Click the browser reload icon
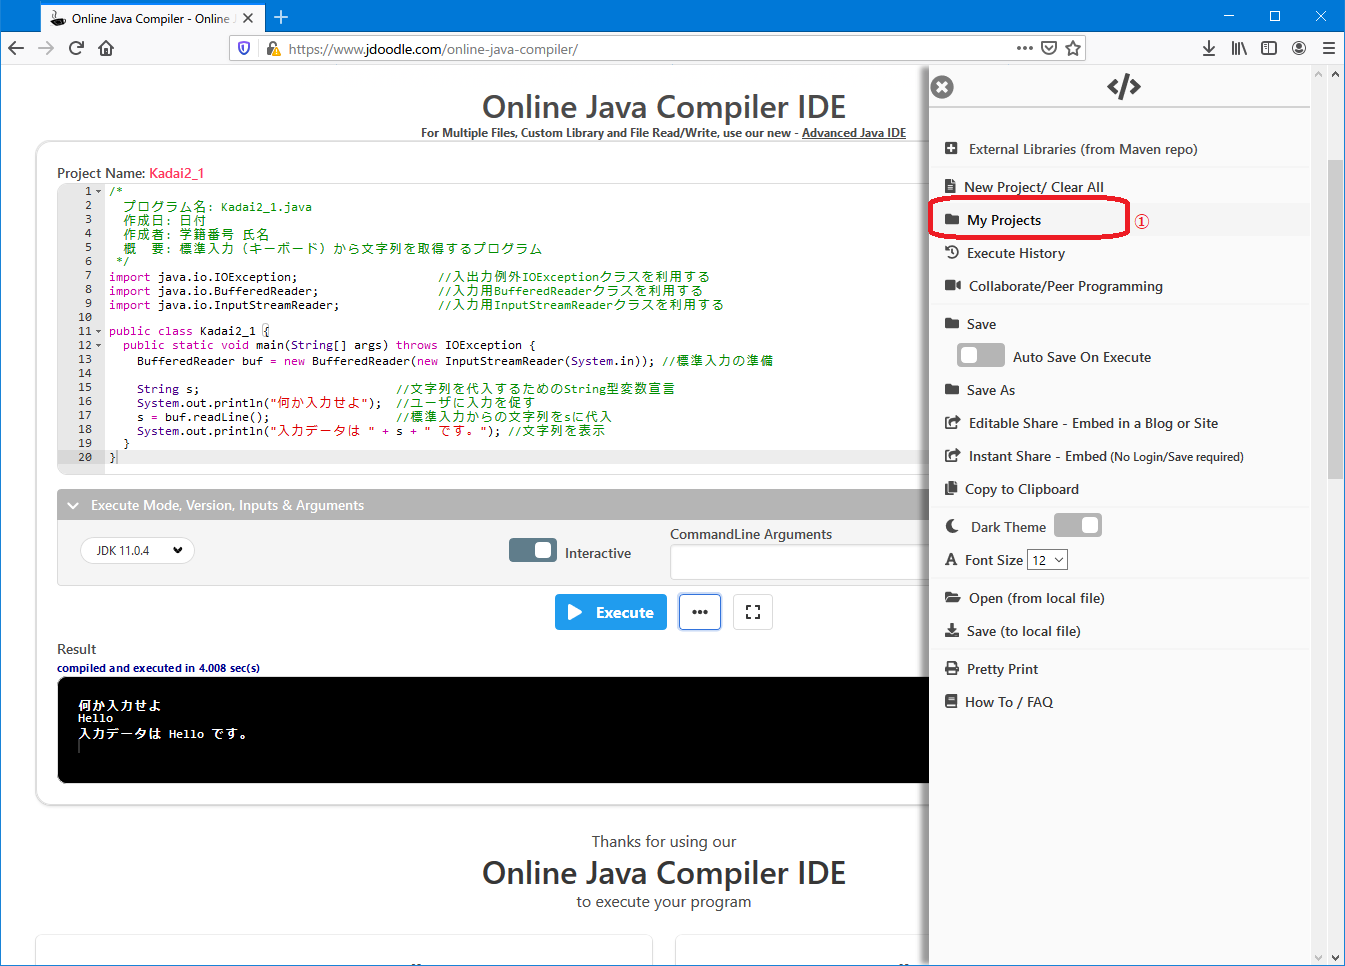The image size is (1345, 966). (x=76, y=48)
